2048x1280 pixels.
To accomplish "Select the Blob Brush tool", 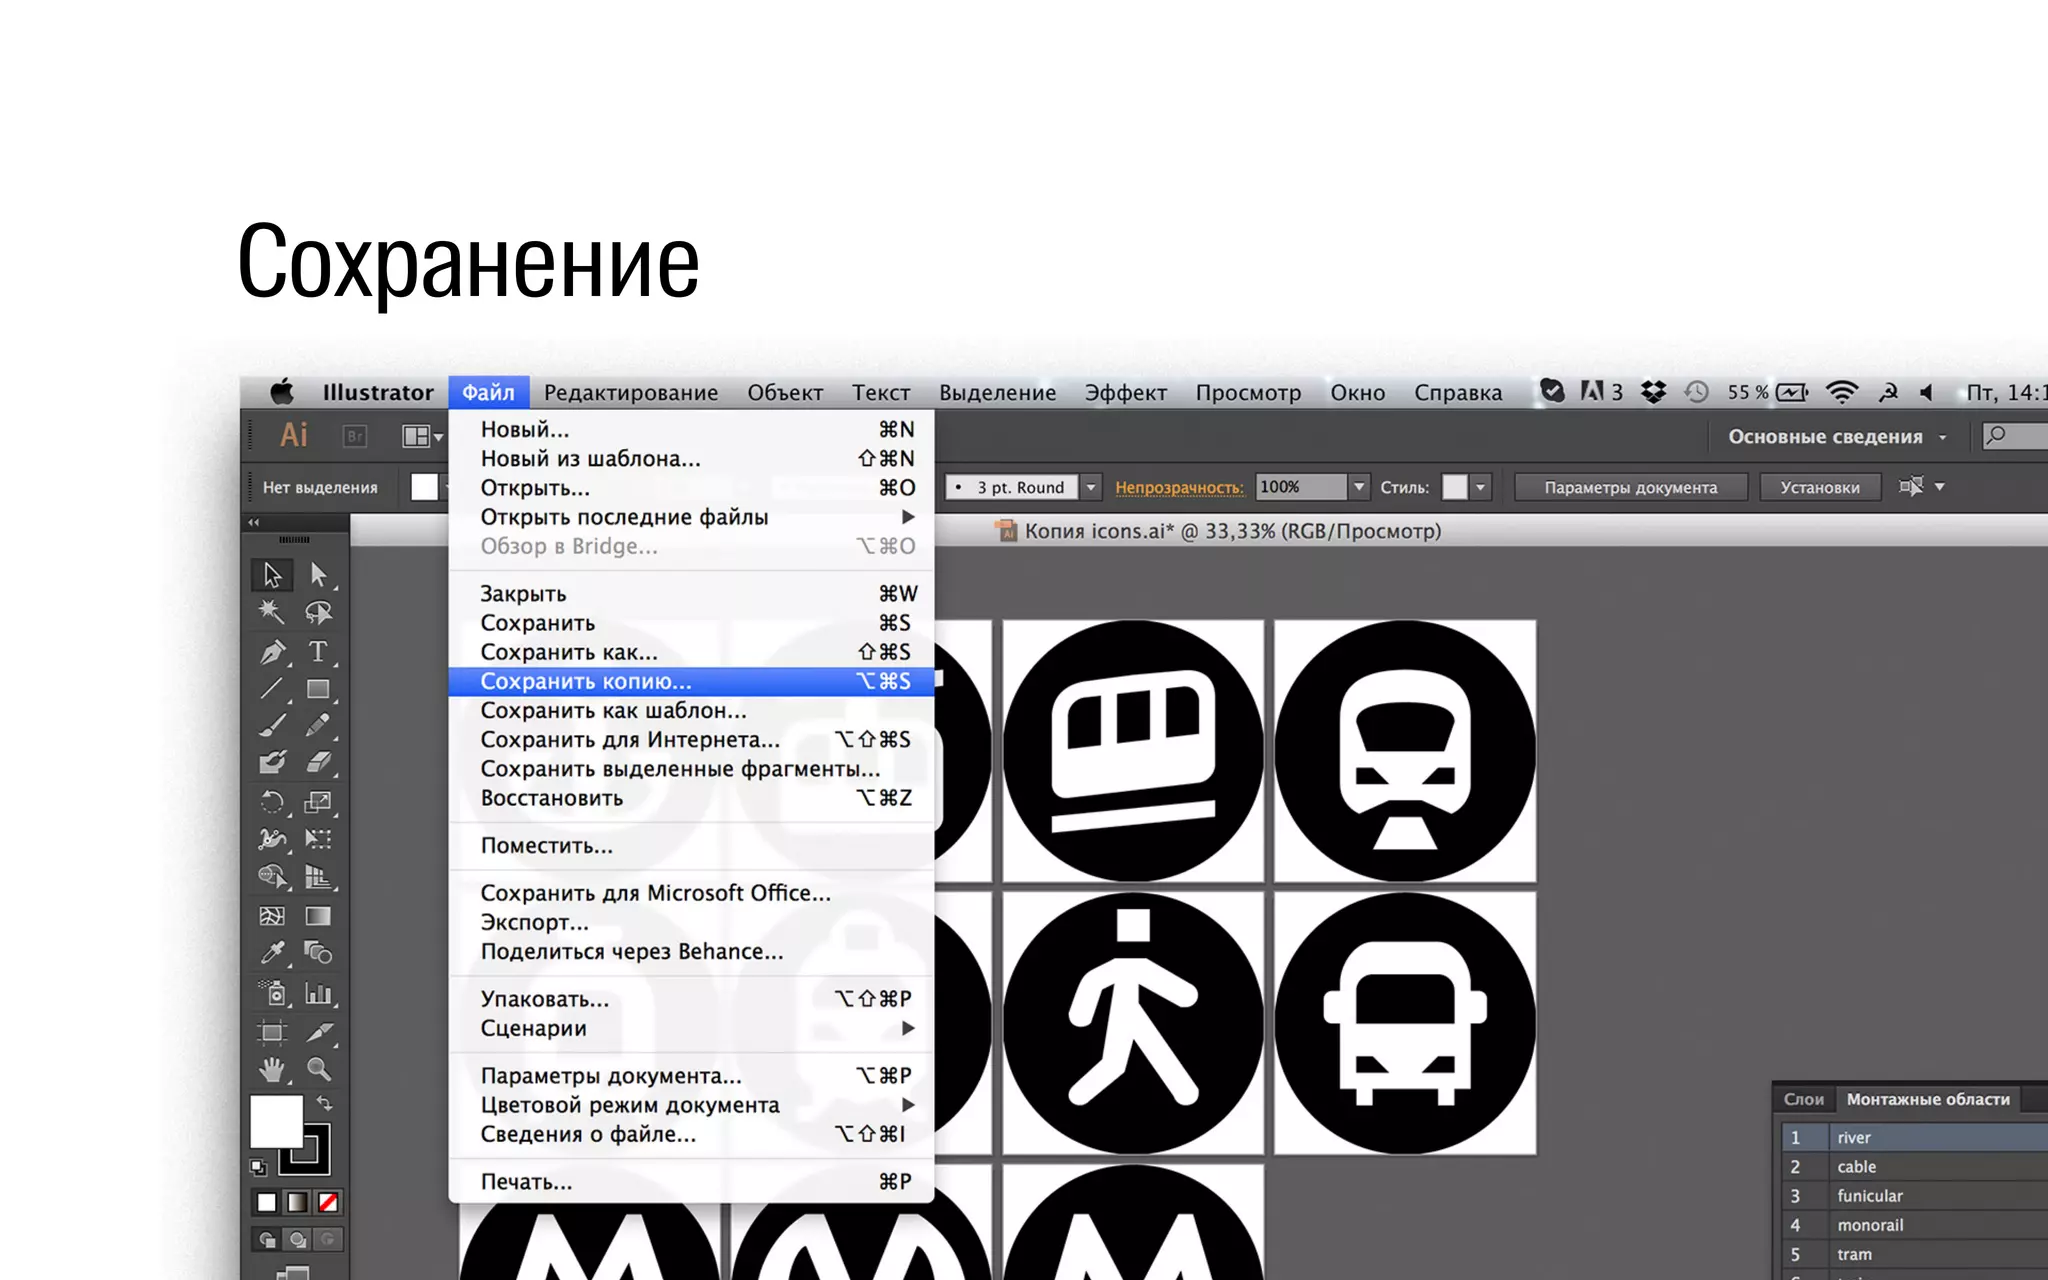I will 272,762.
